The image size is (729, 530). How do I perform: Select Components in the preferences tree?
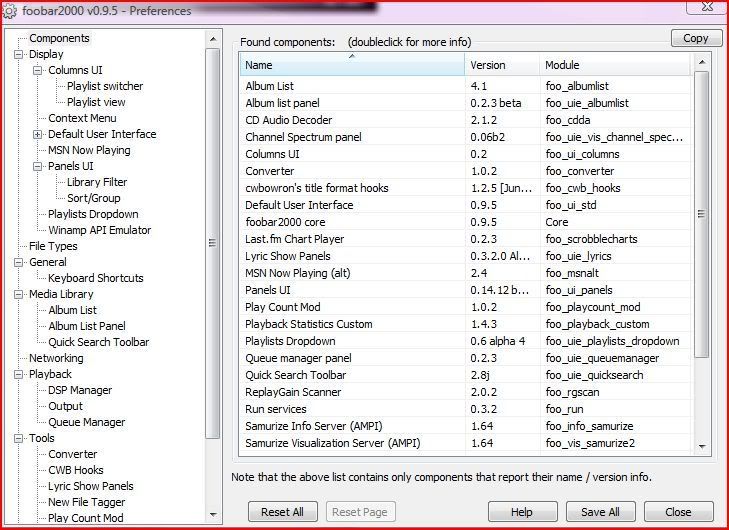[x=59, y=38]
